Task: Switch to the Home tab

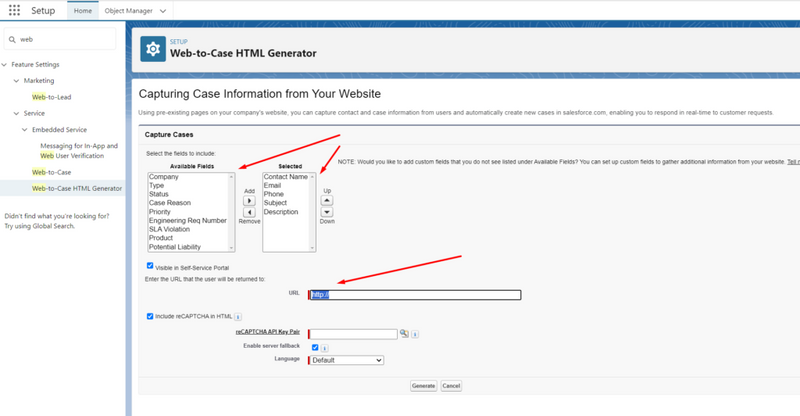Action: point(83,11)
